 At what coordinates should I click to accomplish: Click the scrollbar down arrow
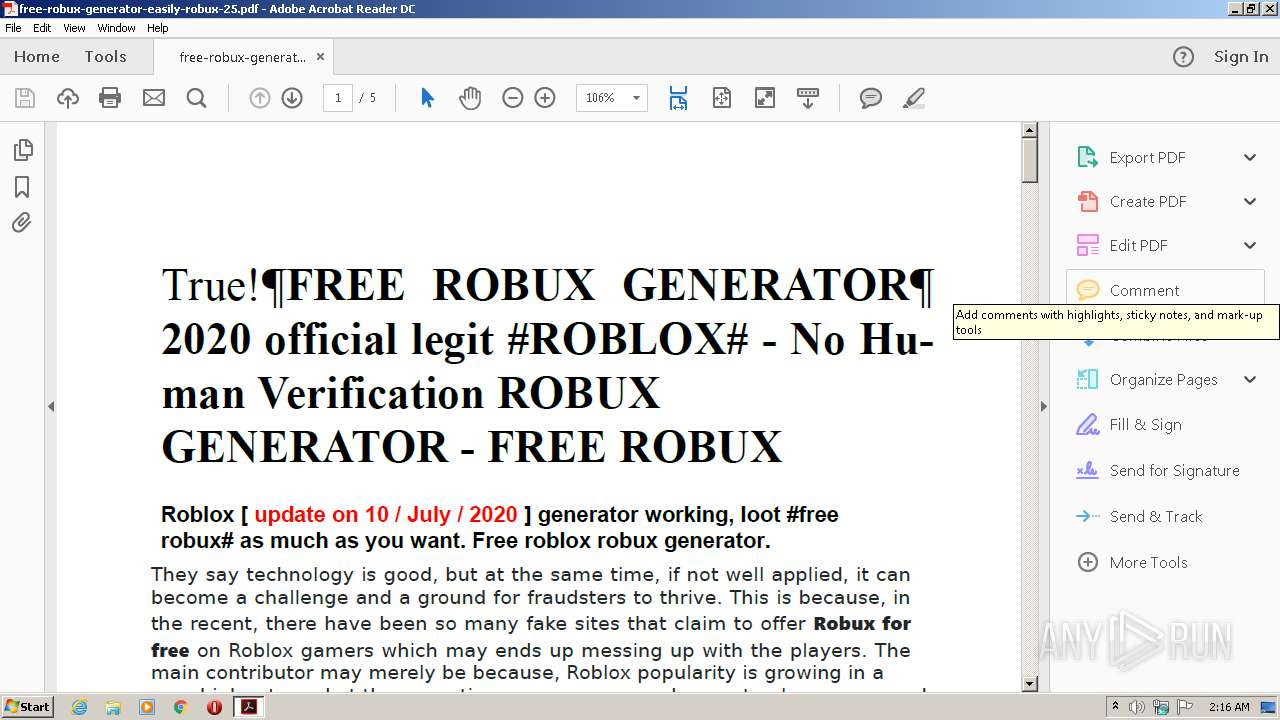point(1030,684)
